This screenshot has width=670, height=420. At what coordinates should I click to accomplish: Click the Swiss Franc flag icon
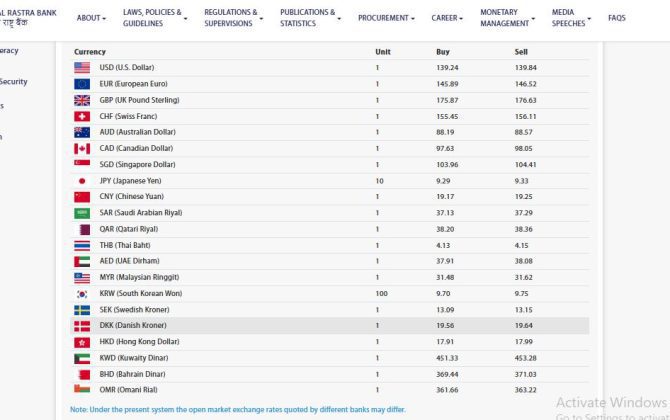[x=82, y=116]
